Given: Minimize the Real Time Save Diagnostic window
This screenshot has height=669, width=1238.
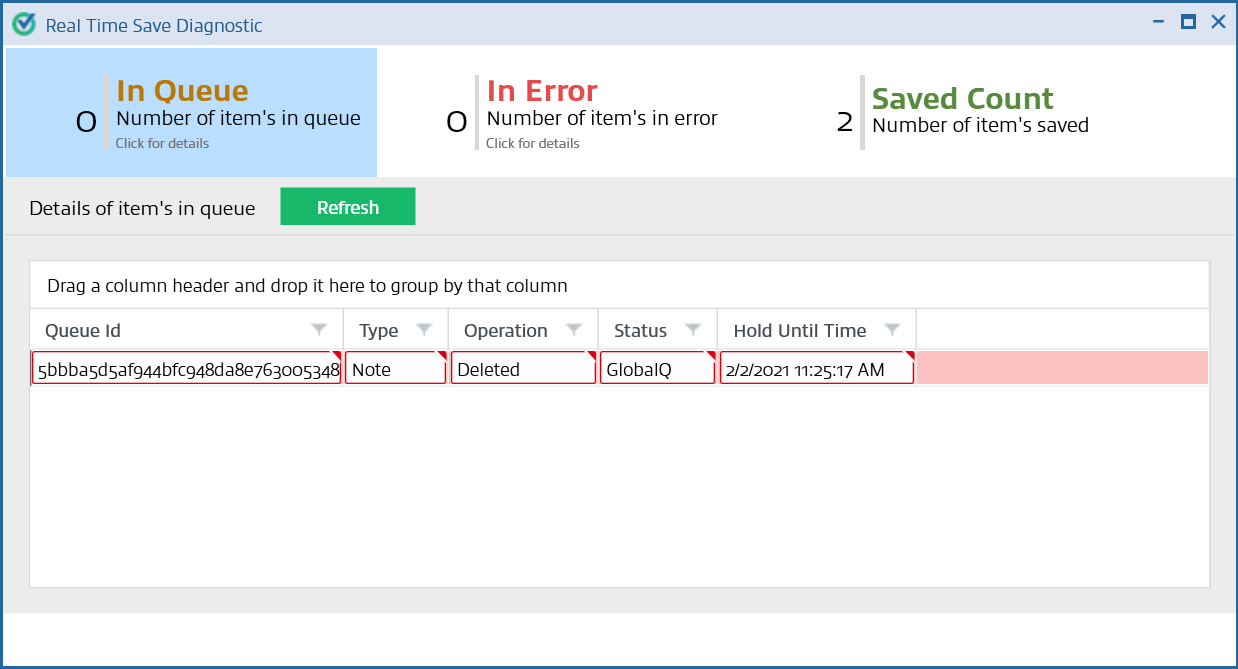Looking at the screenshot, I should [1158, 22].
